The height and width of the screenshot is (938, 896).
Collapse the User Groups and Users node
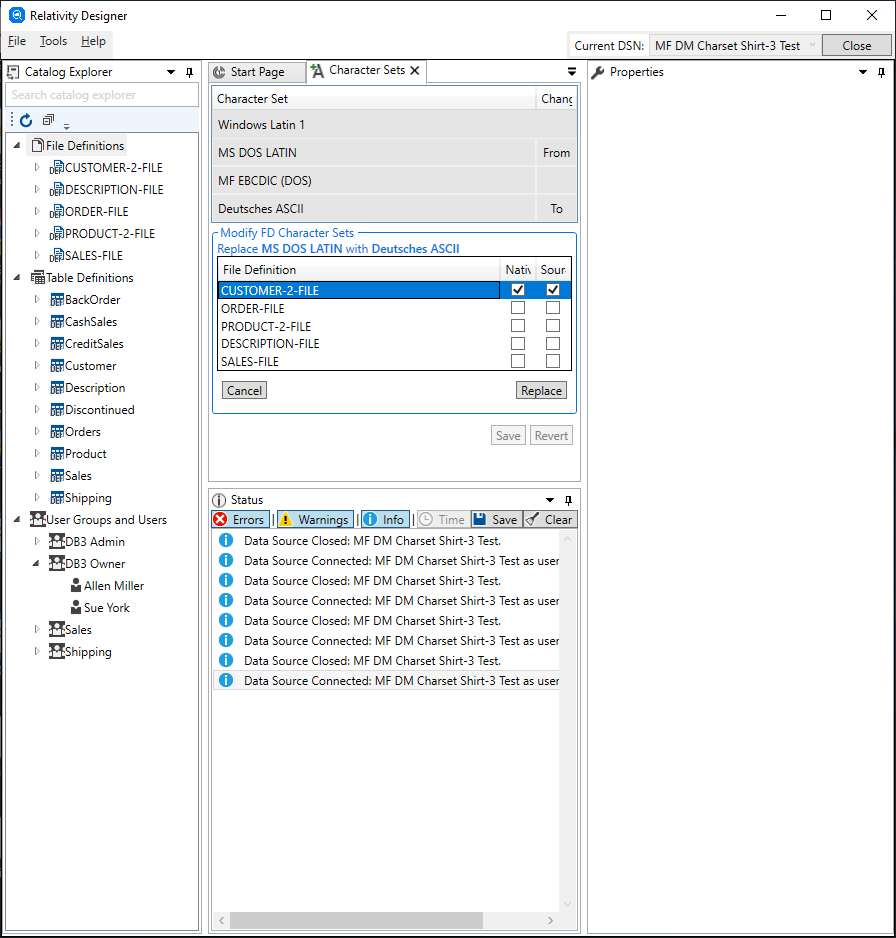tap(17, 519)
